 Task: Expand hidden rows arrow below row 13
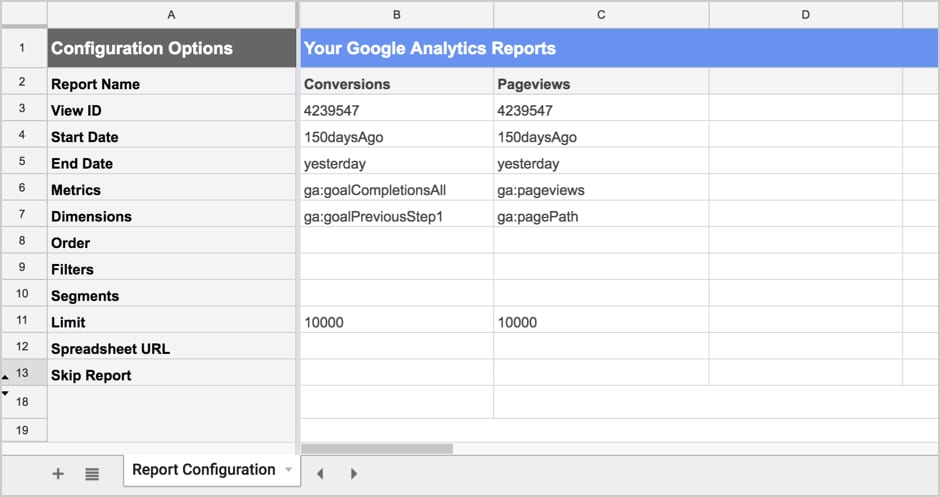point(5,377)
